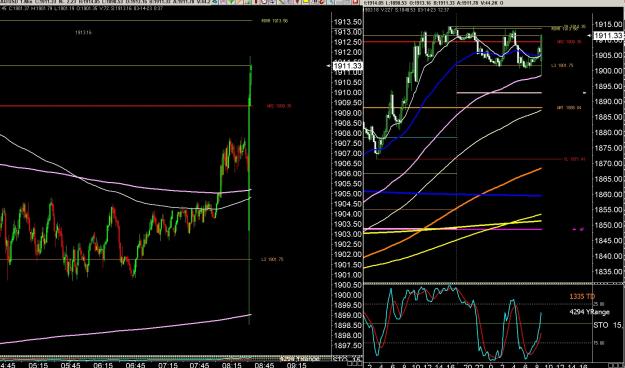Viewport: 625px width, 368px height.
Task: Select the 07:15 time label
Action: [x=167, y=365]
